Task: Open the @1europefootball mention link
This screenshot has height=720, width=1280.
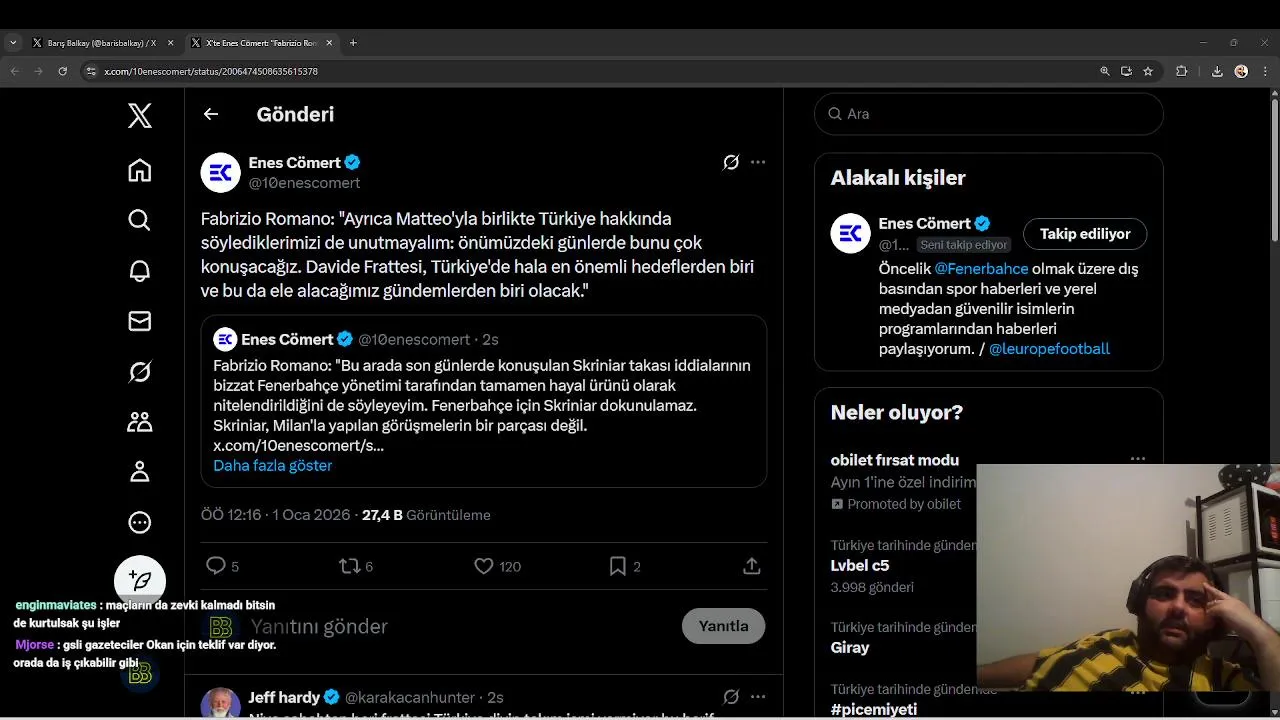Action: [x=1049, y=348]
